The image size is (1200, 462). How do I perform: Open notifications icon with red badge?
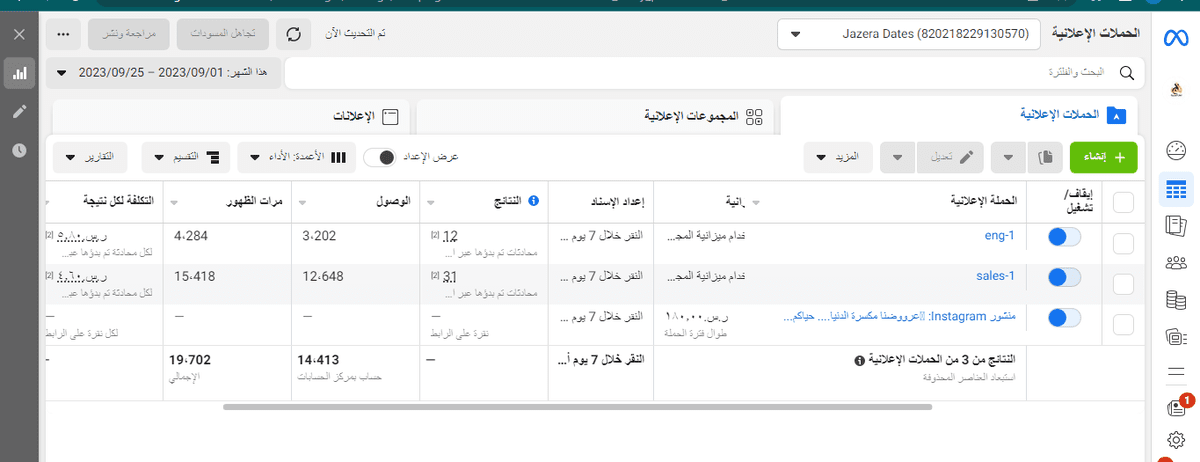pos(1177,407)
